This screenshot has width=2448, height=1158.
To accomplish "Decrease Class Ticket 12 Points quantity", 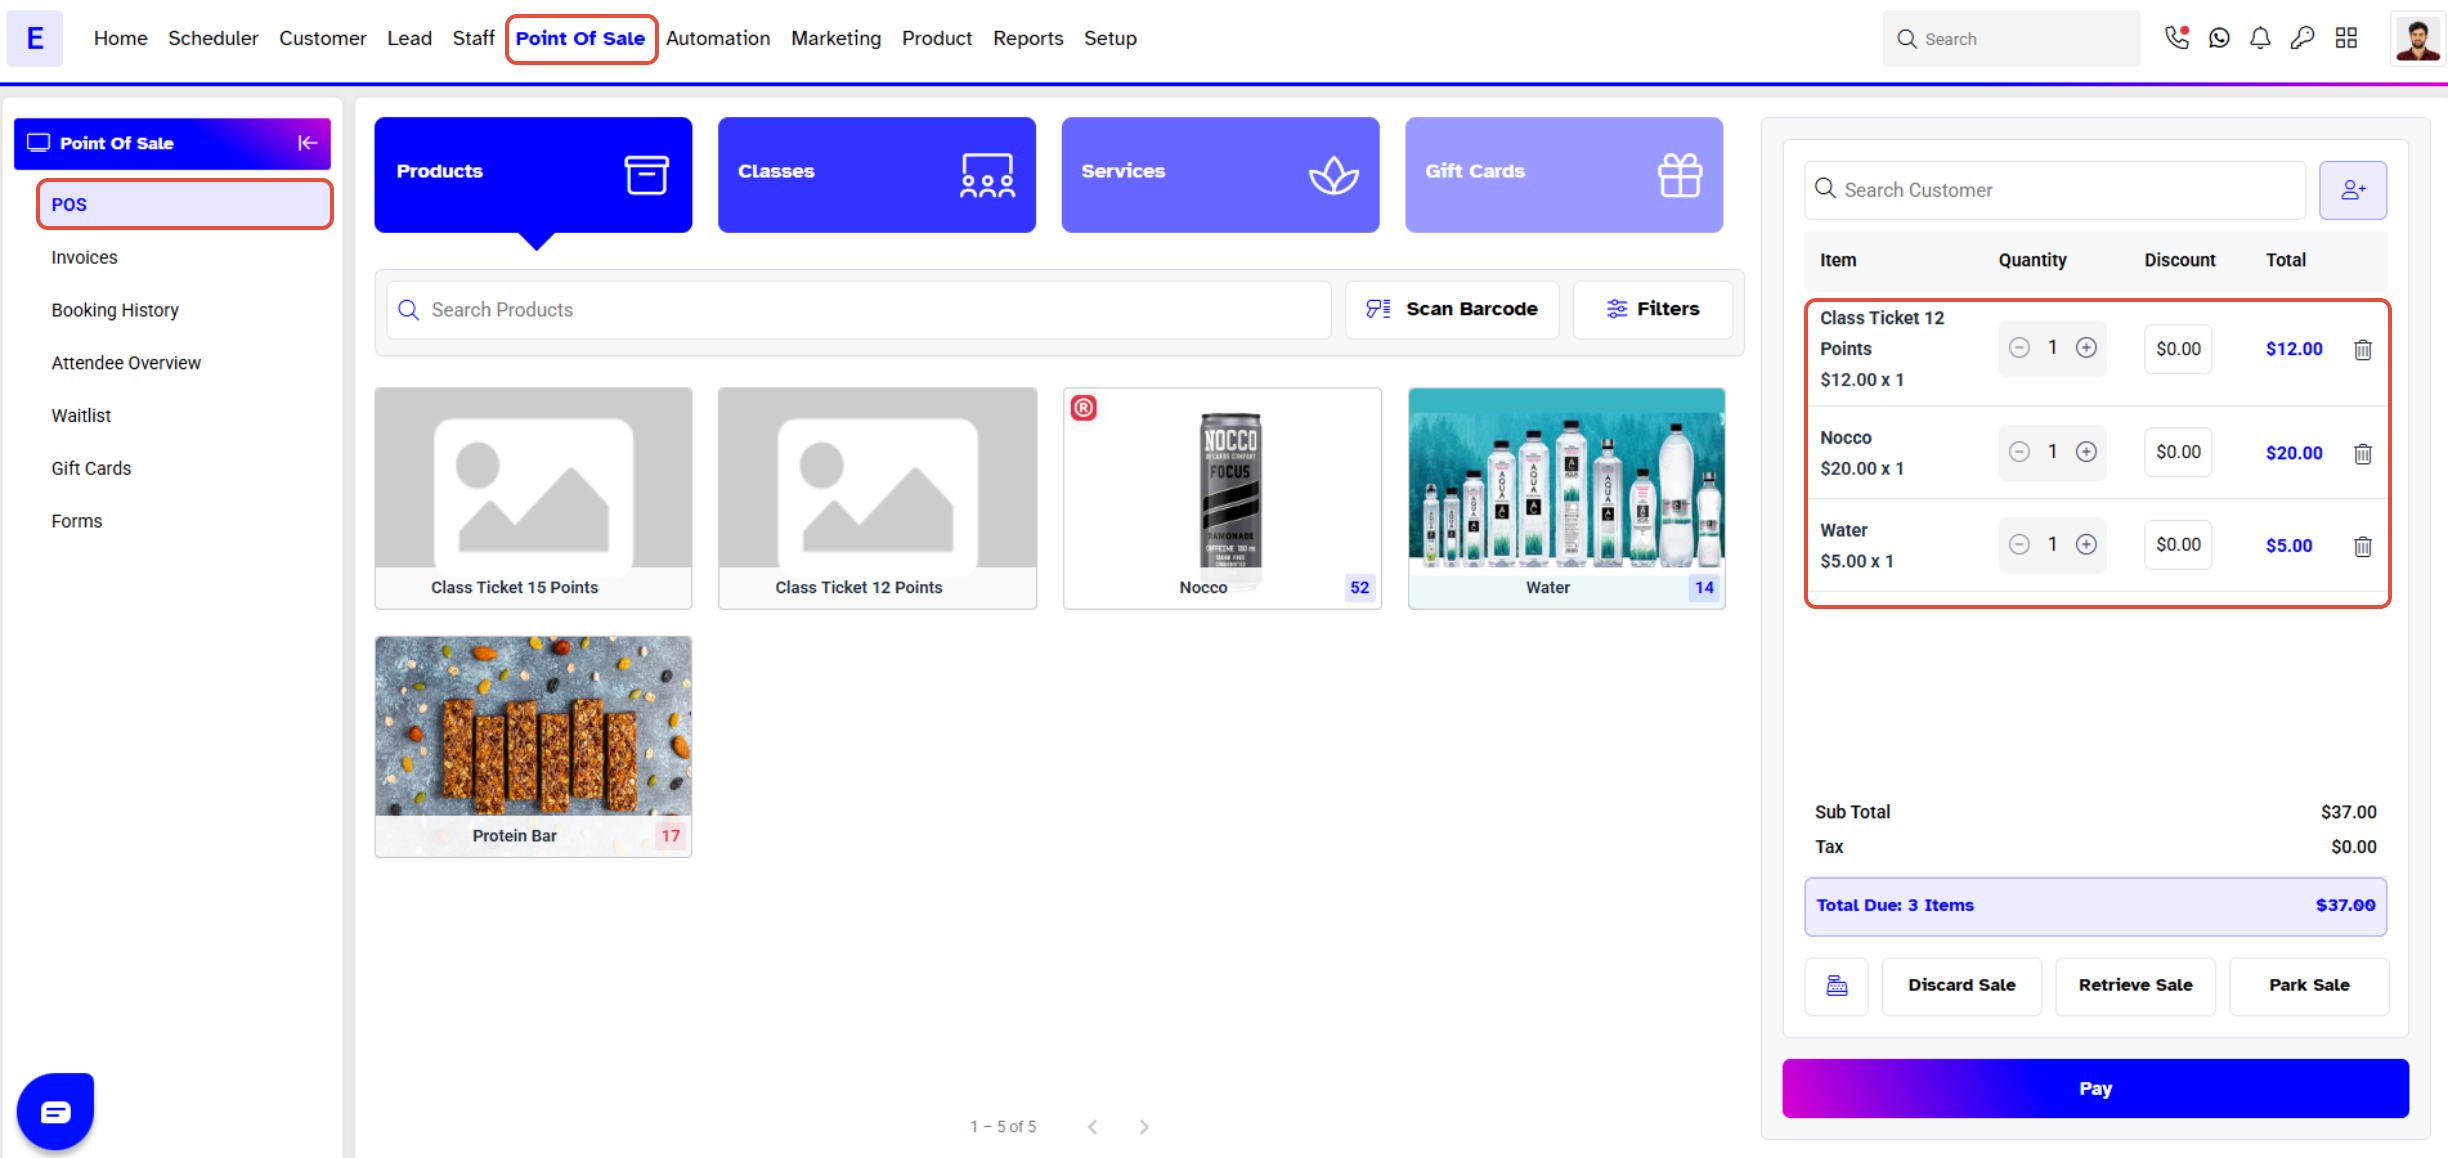I will coord(2019,348).
